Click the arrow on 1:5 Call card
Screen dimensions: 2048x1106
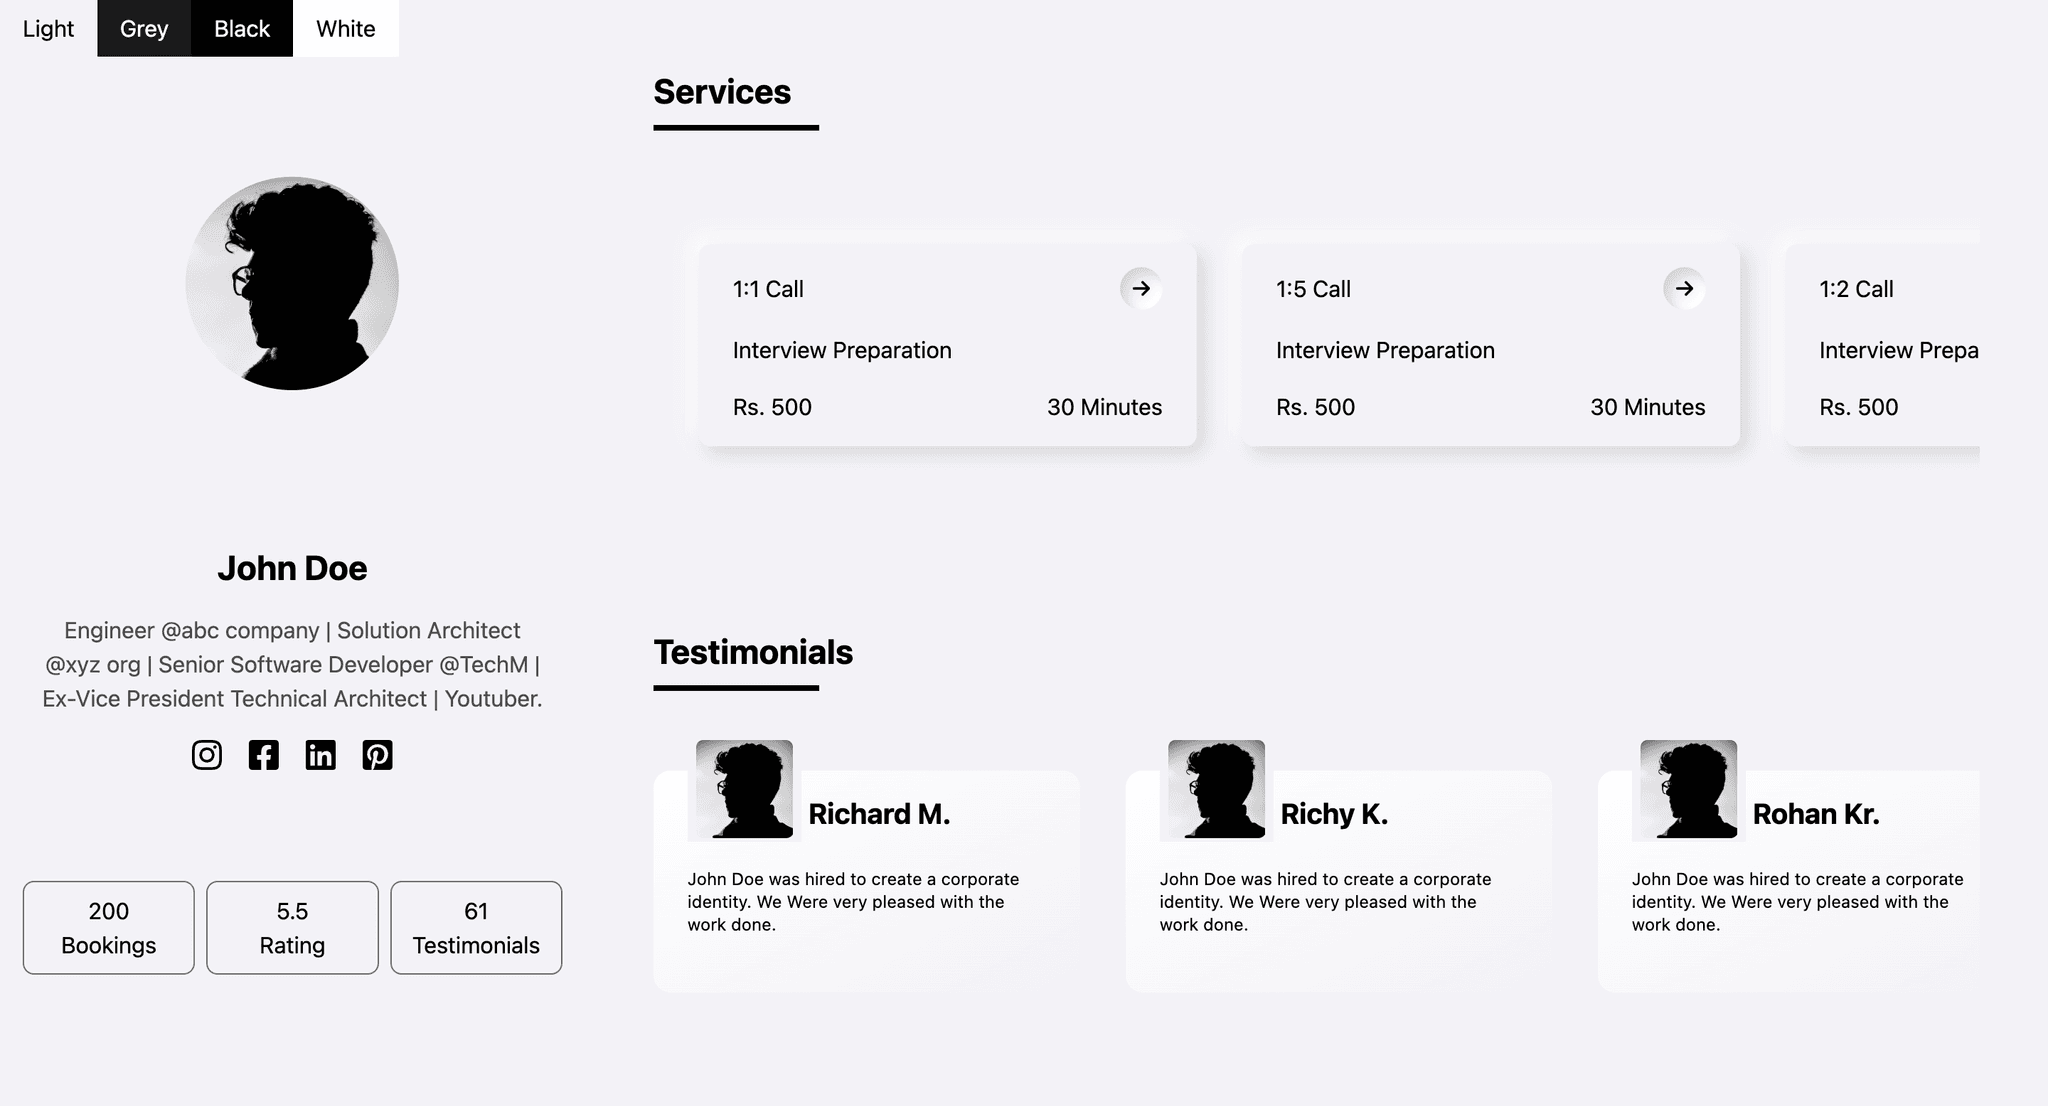click(x=1684, y=289)
